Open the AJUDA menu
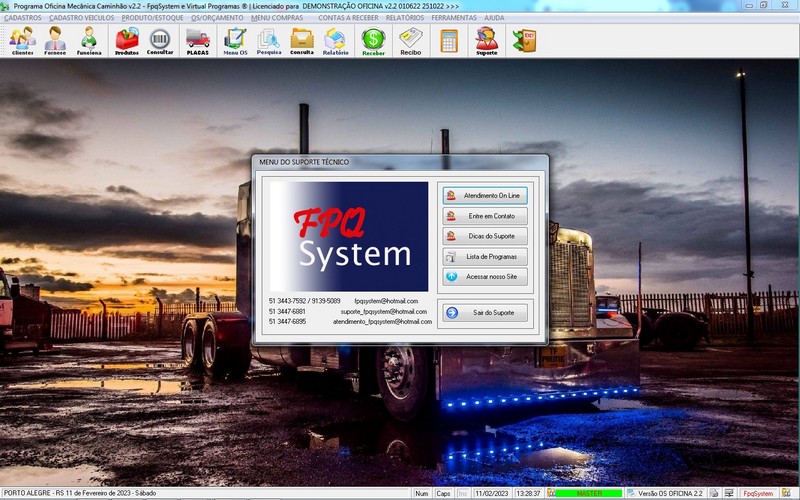 (494, 17)
